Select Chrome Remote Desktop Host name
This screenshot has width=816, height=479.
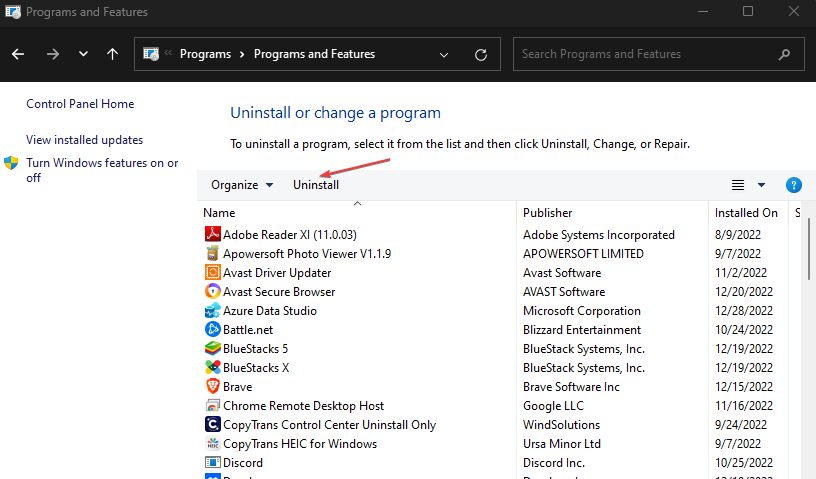(x=303, y=406)
